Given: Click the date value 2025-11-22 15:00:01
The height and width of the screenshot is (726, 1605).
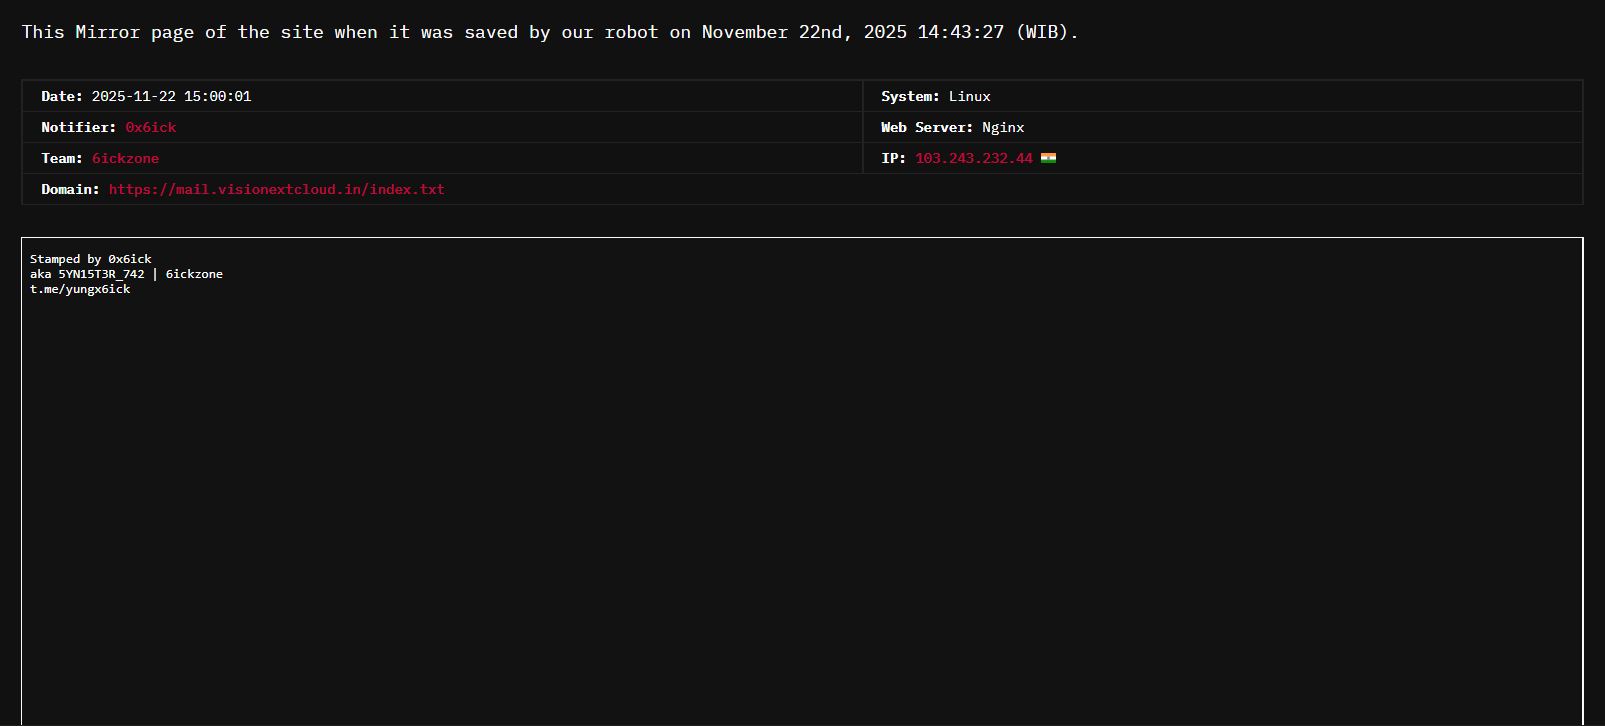Looking at the screenshot, I should click(x=171, y=96).
